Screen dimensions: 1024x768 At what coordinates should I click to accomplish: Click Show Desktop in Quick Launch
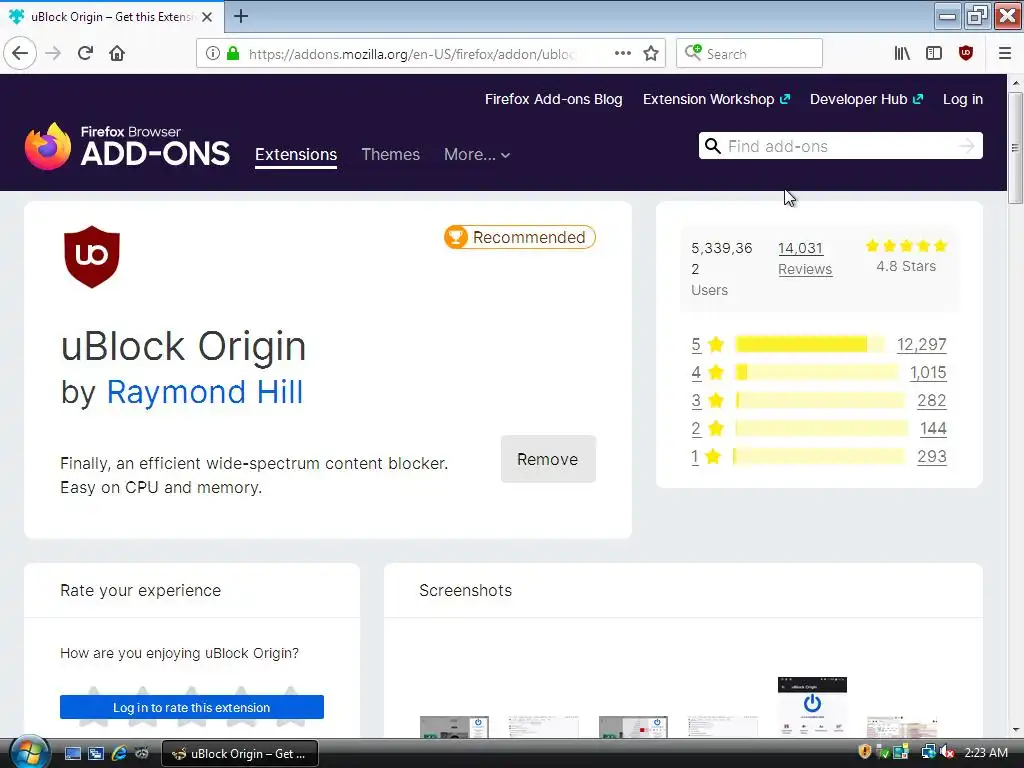72,754
